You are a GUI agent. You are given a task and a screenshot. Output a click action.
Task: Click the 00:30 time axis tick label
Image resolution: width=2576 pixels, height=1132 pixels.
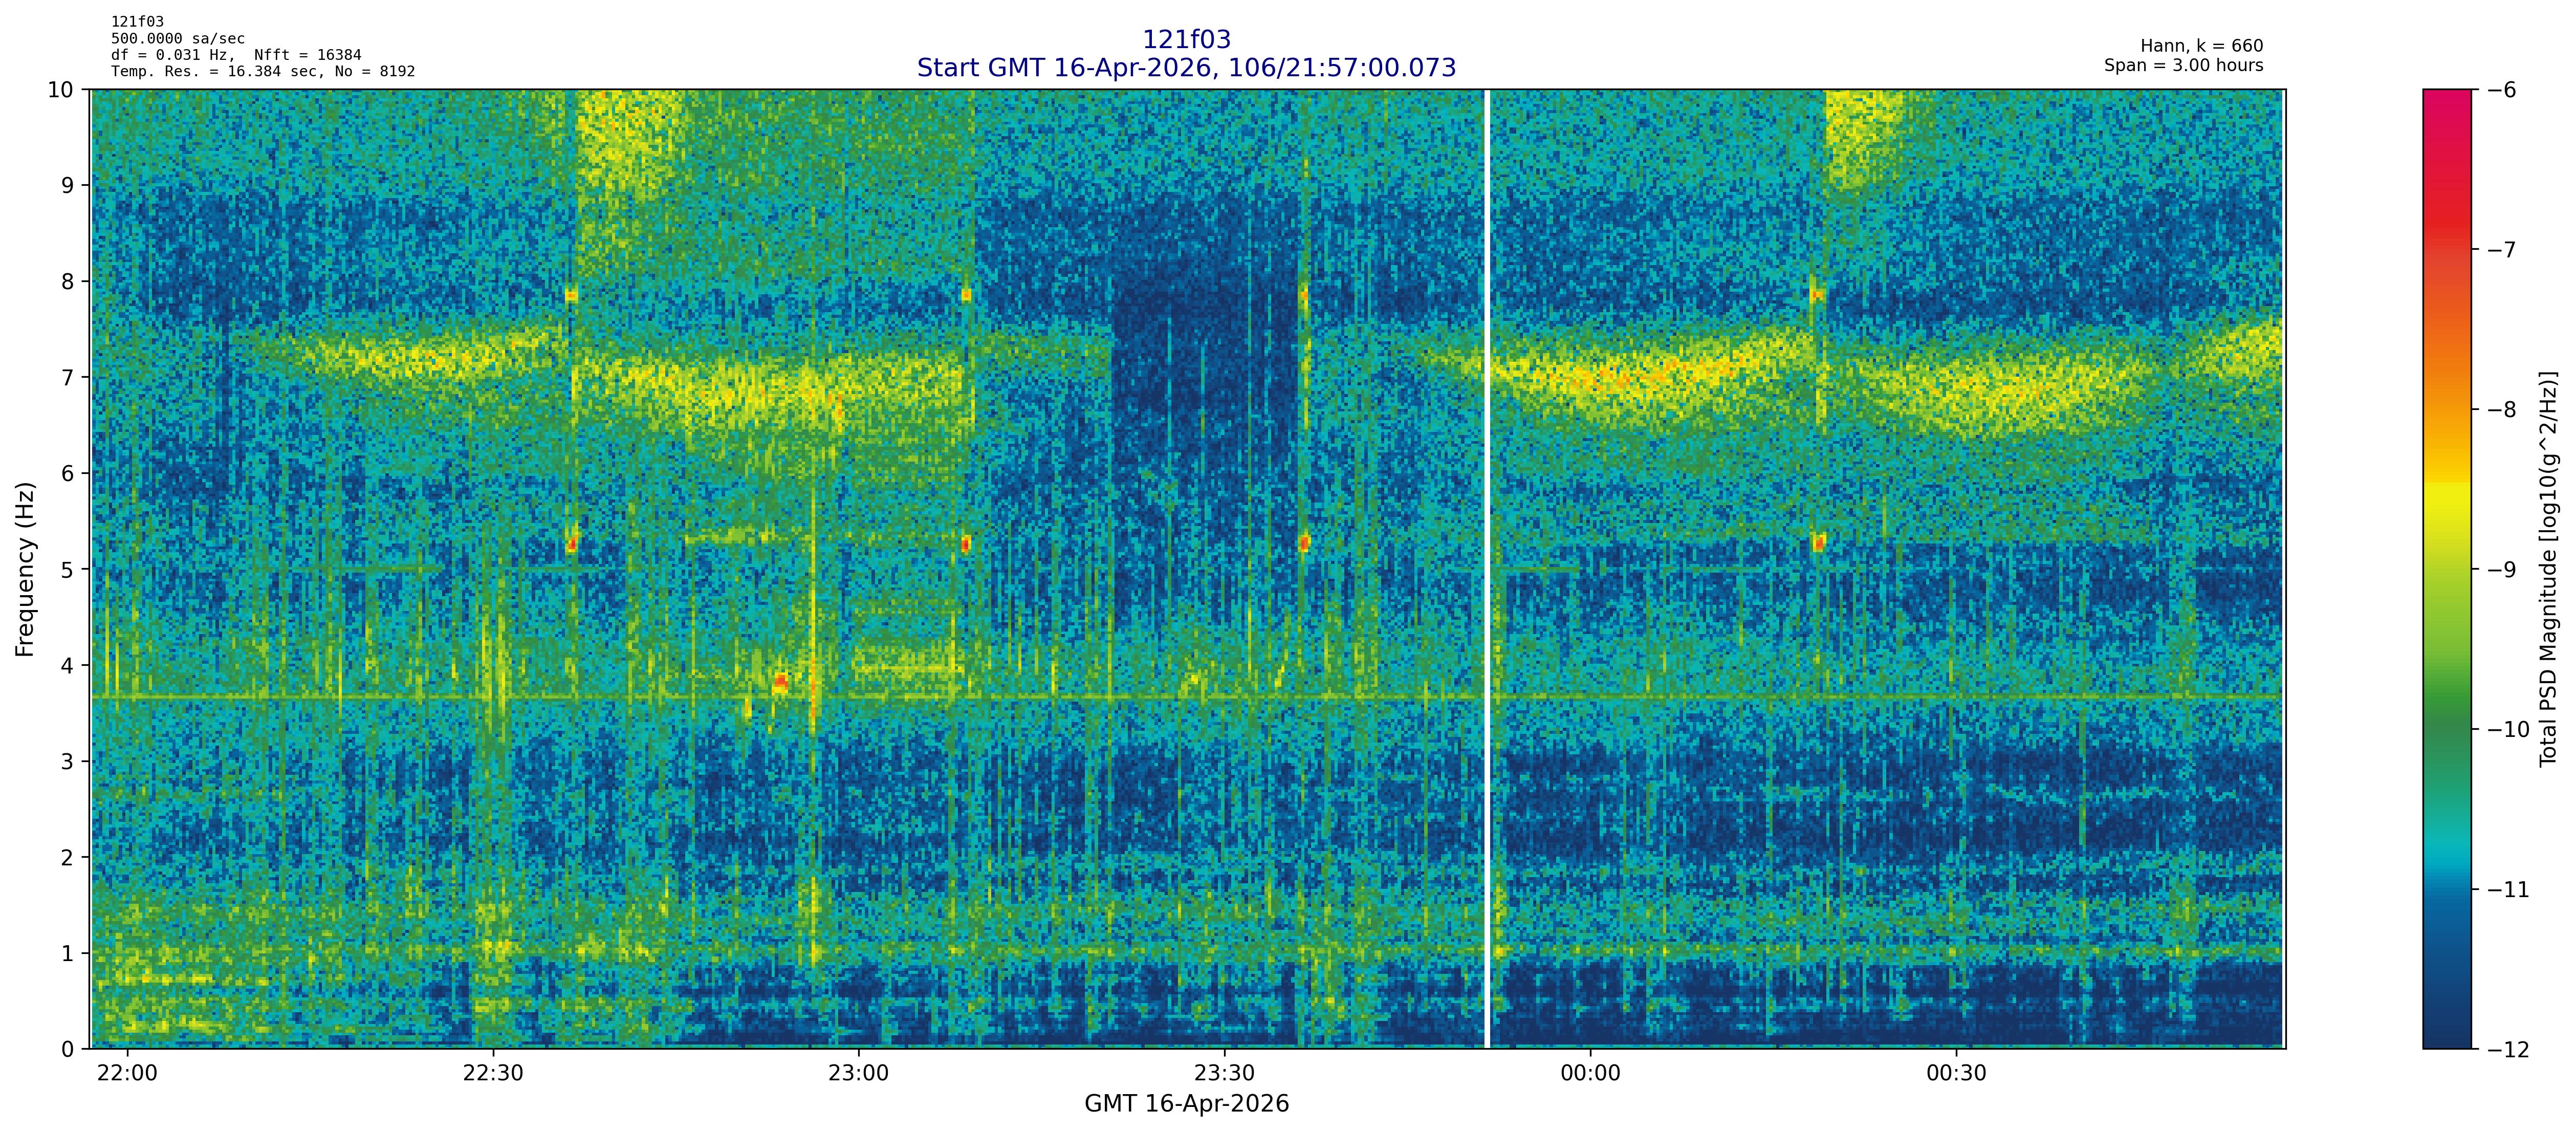click(x=1956, y=1074)
